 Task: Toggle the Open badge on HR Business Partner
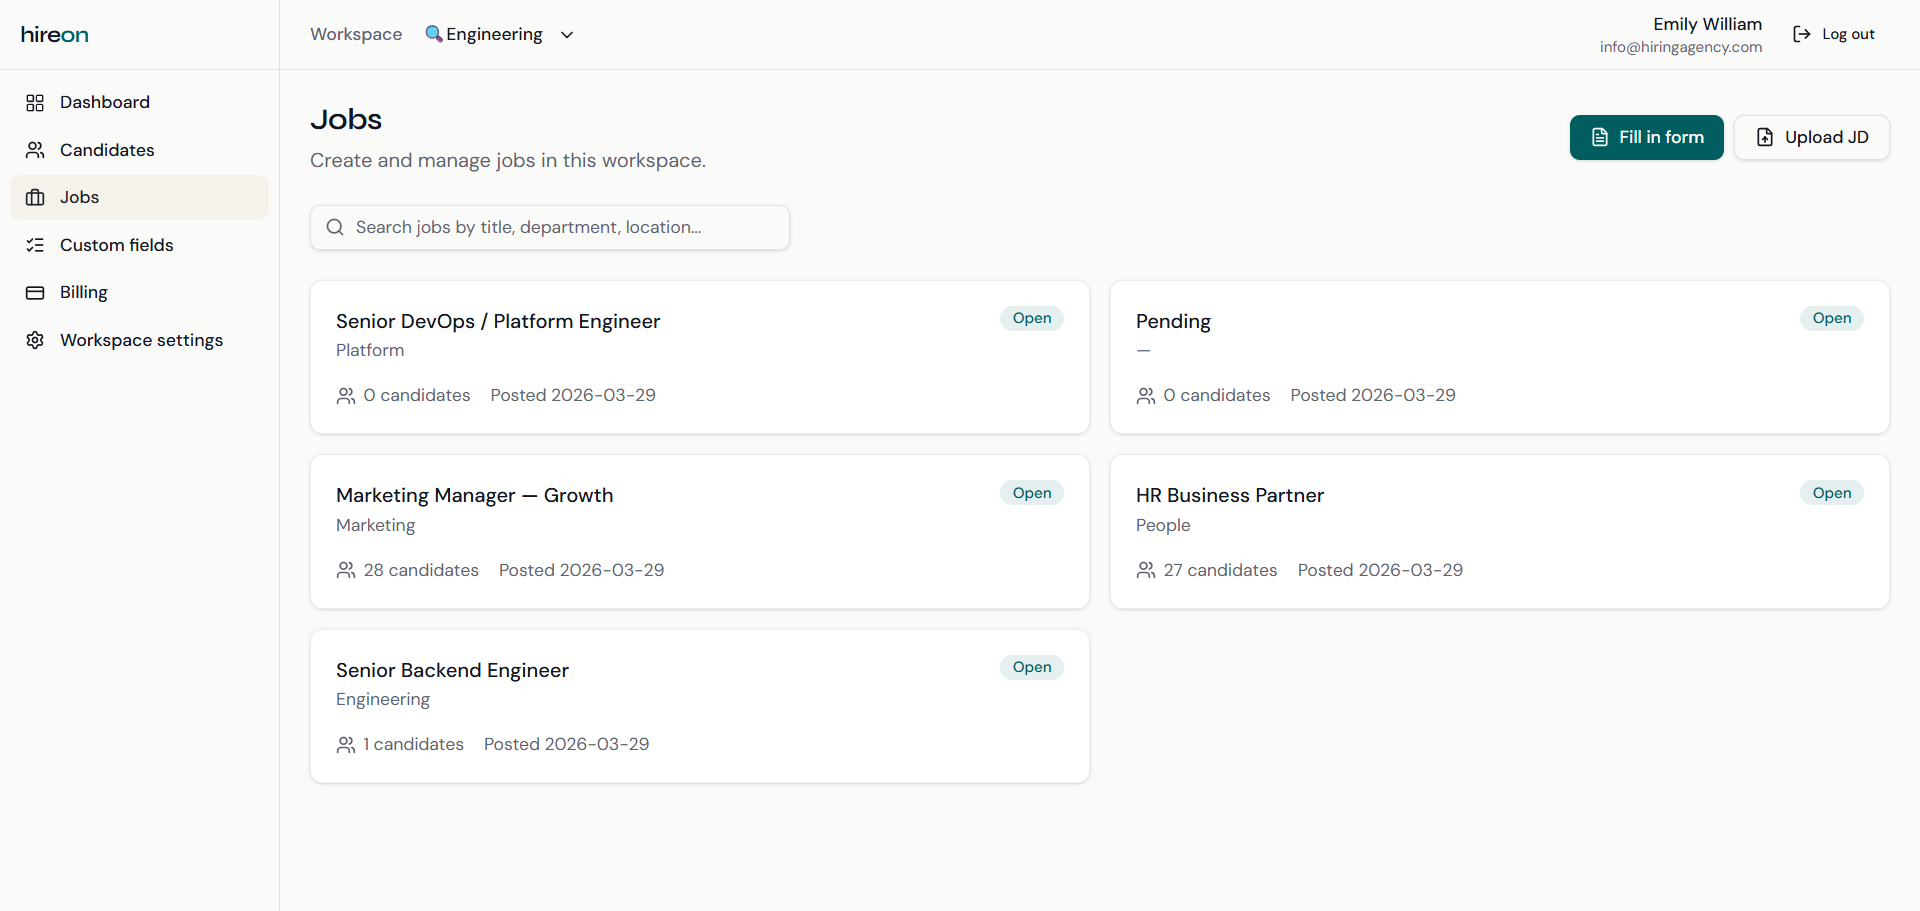[1831, 492]
